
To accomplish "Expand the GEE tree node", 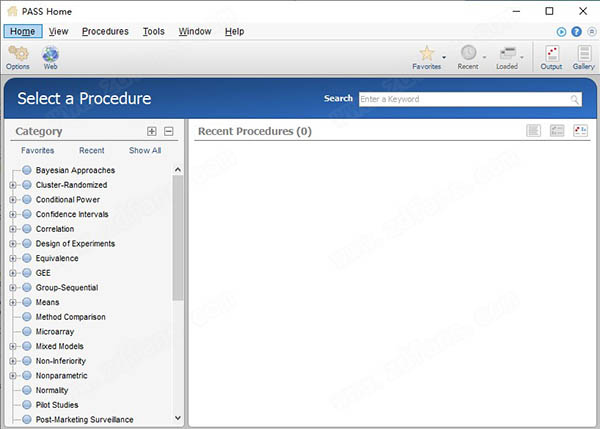I will [13, 273].
